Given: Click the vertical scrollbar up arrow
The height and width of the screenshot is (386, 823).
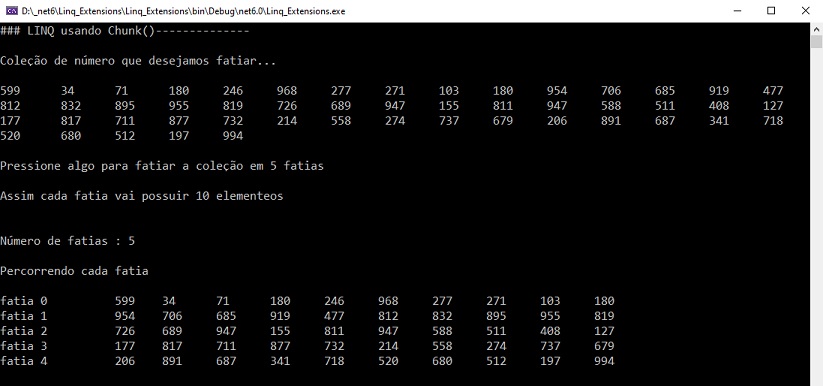Looking at the screenshot, I should coord(816,28).
